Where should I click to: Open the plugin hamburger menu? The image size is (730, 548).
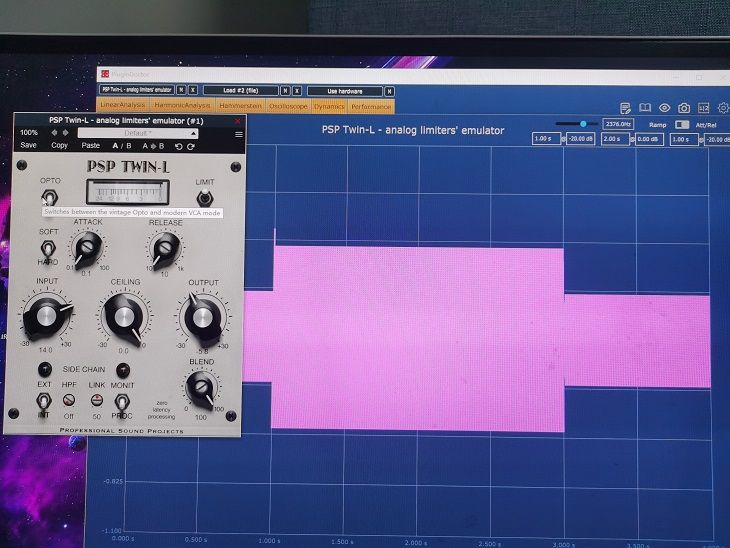tap(238, 134)
